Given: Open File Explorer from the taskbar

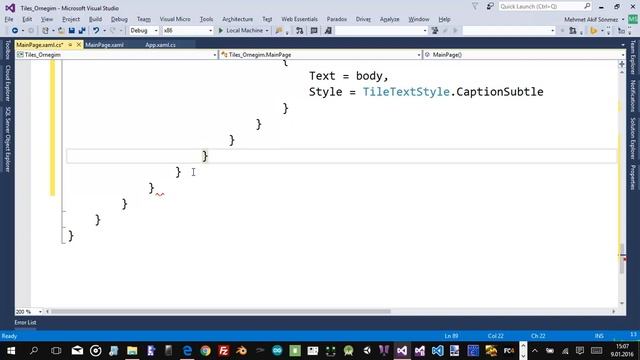Looking at the screenshot, I should [132, 351].
